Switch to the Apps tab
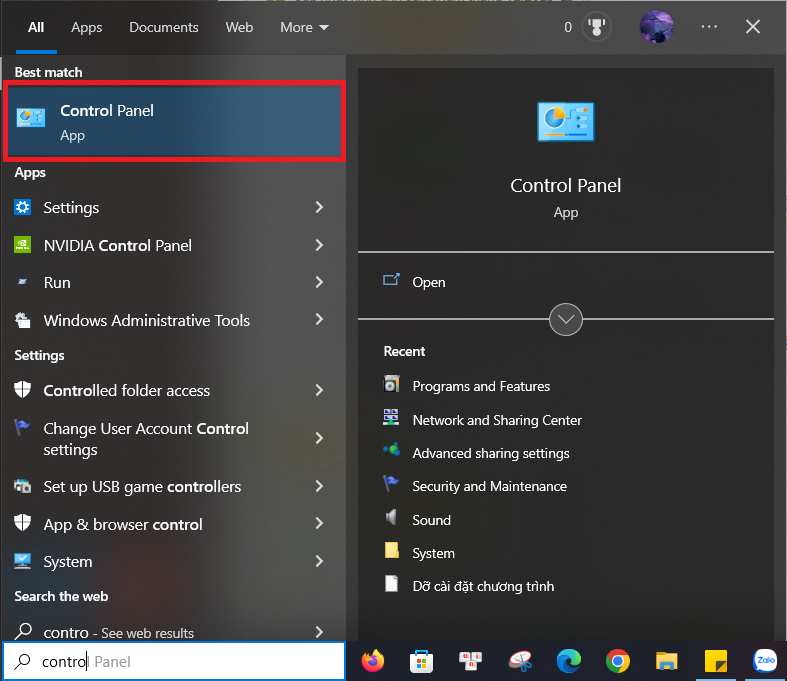The width and height of the screenshot is (787, 681). 86,27
